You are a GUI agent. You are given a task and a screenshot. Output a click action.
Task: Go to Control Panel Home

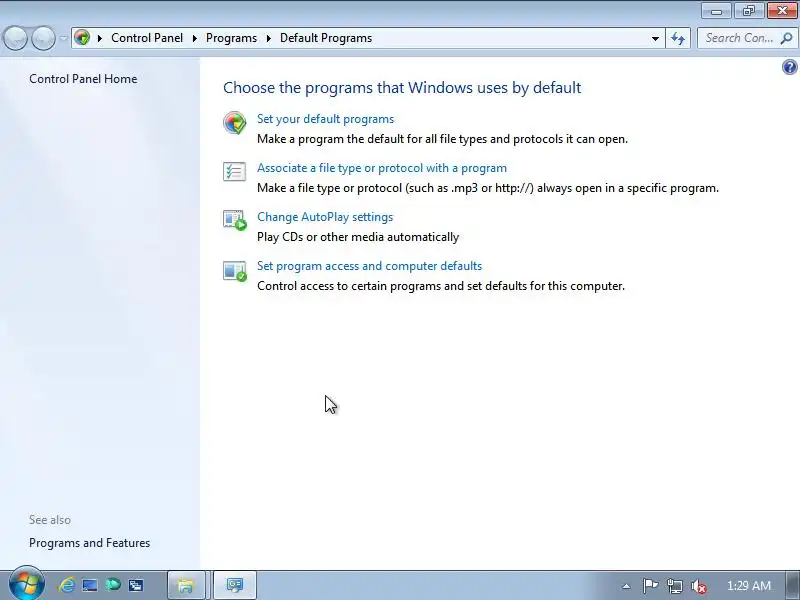[83, 79]
